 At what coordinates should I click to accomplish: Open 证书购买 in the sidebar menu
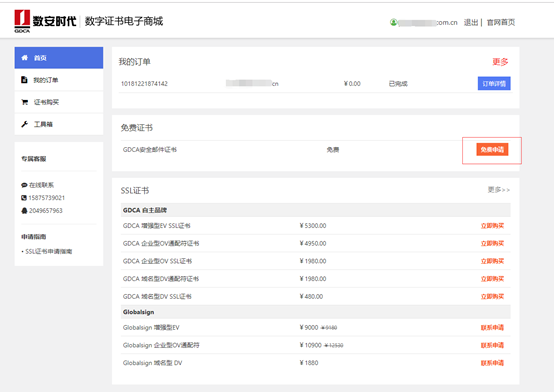click(x=59, y=102)
